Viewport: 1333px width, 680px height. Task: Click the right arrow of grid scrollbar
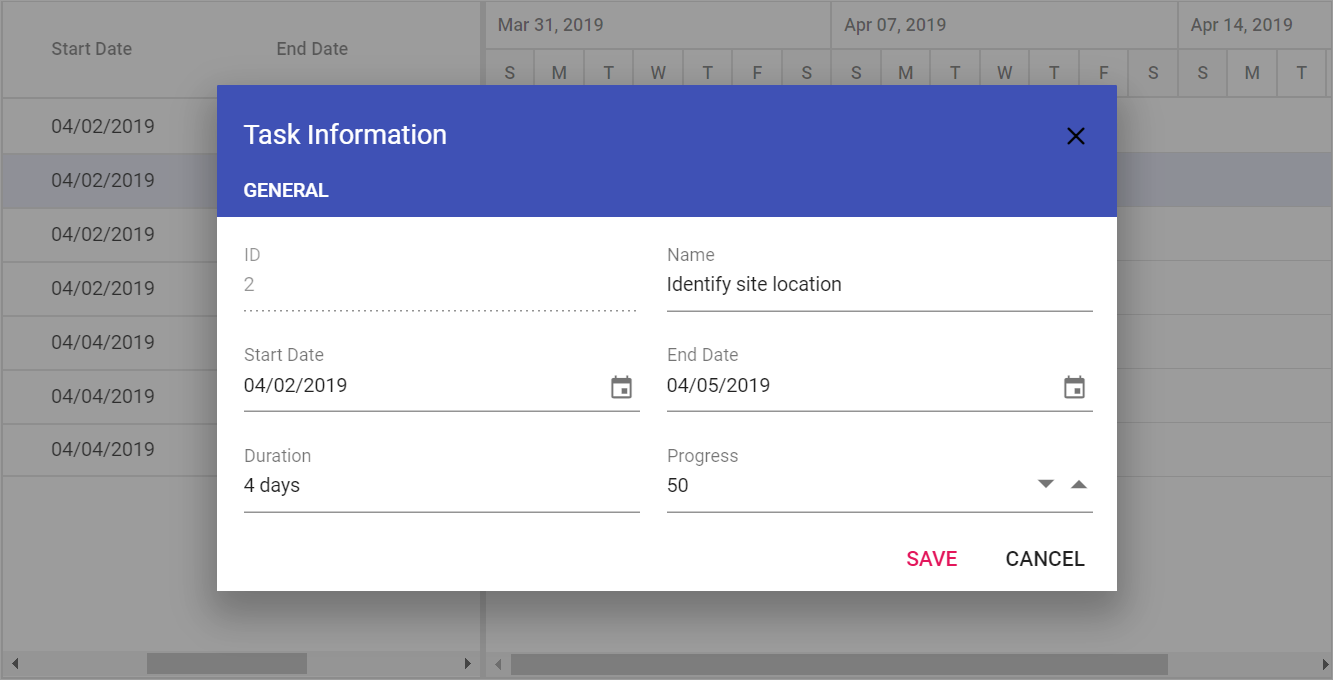pyautogui.click(x=467, y=663)
